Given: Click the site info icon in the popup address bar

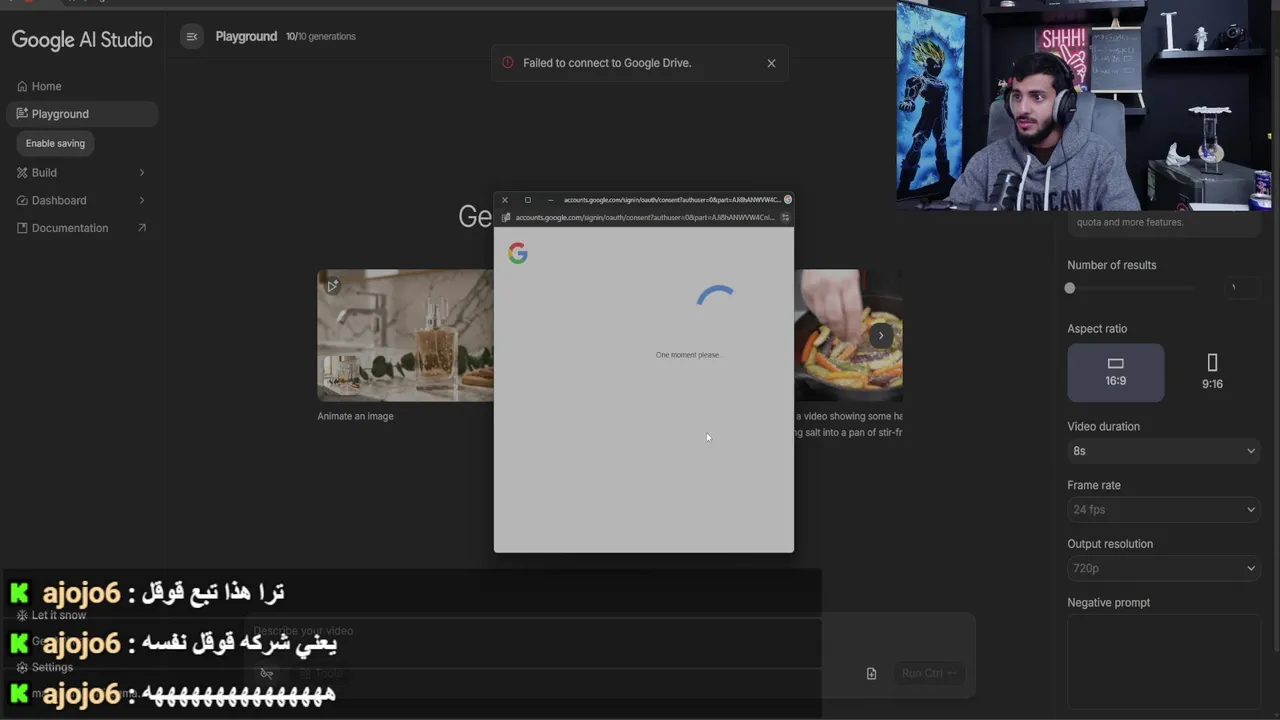Looking at the screenshot, I should (x=506, y=217).
